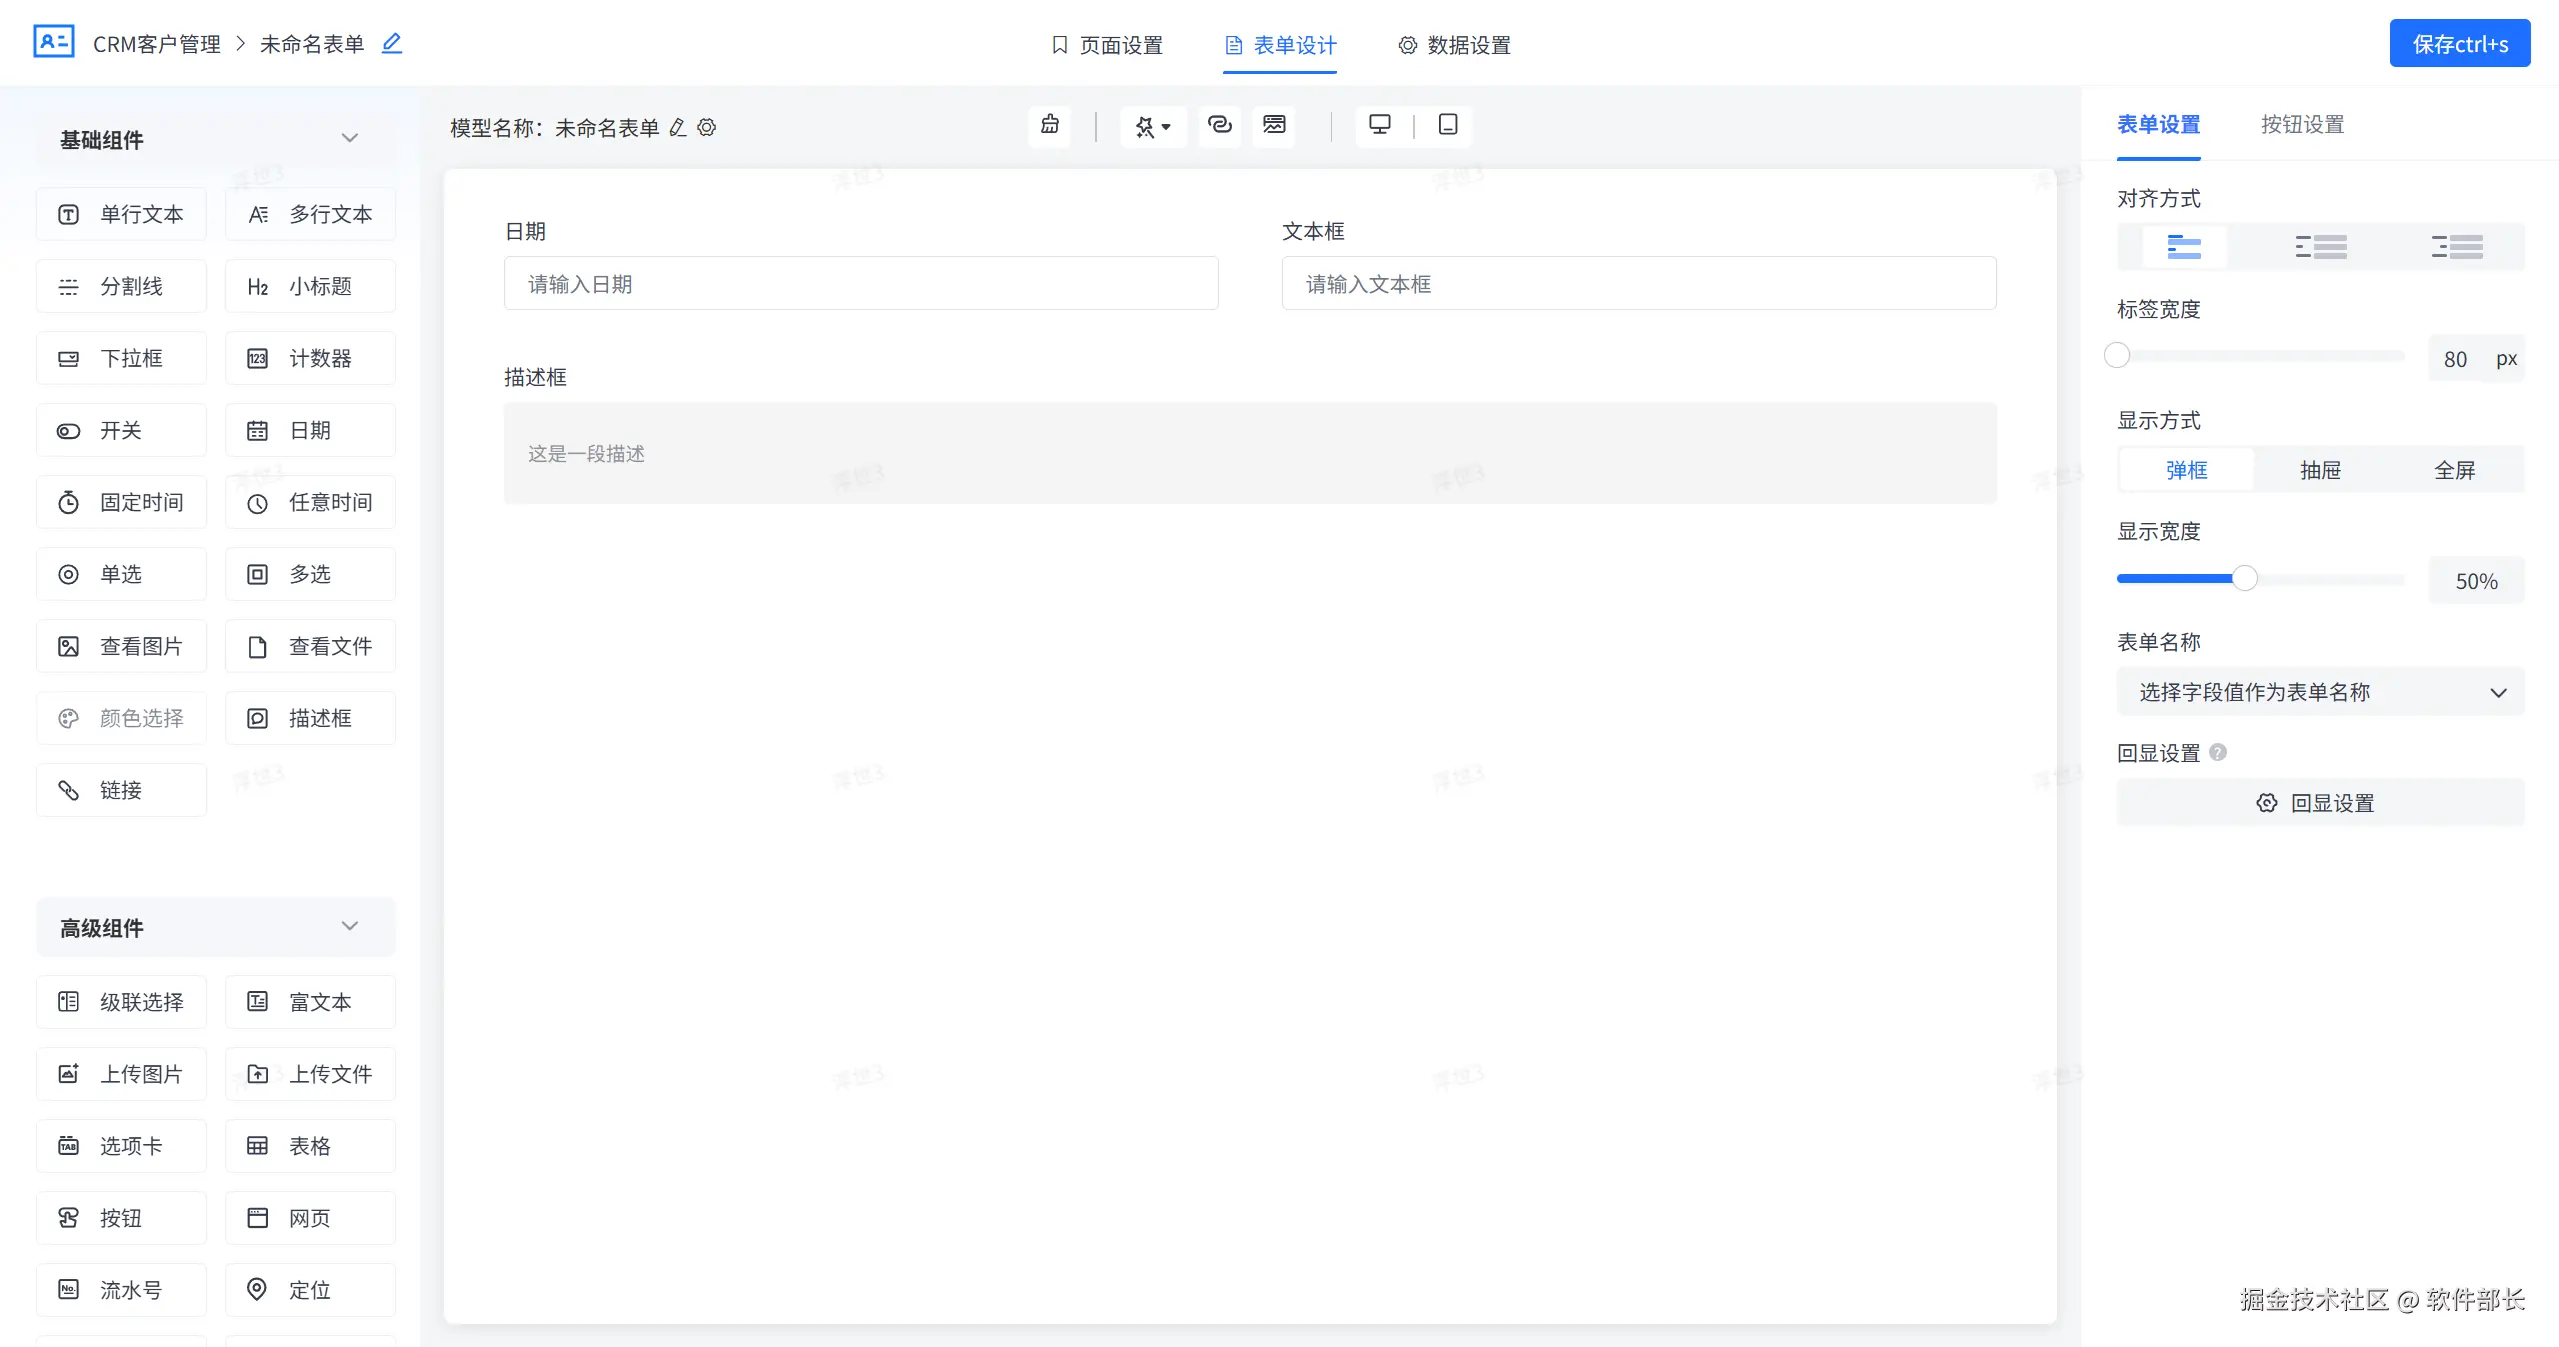Viewport: 2559px width, 1347px height.
Task: Click gear icon beside model name
Action: click(707, 128)
